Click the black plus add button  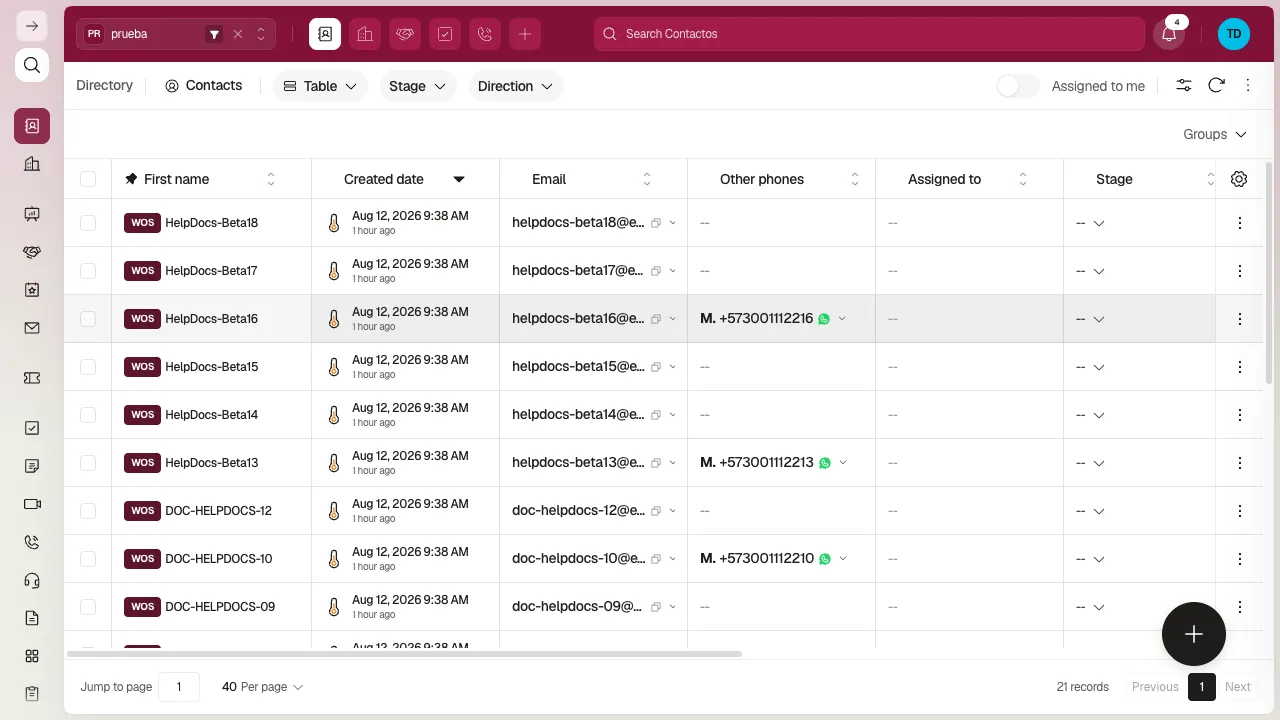pos(1194,634)
